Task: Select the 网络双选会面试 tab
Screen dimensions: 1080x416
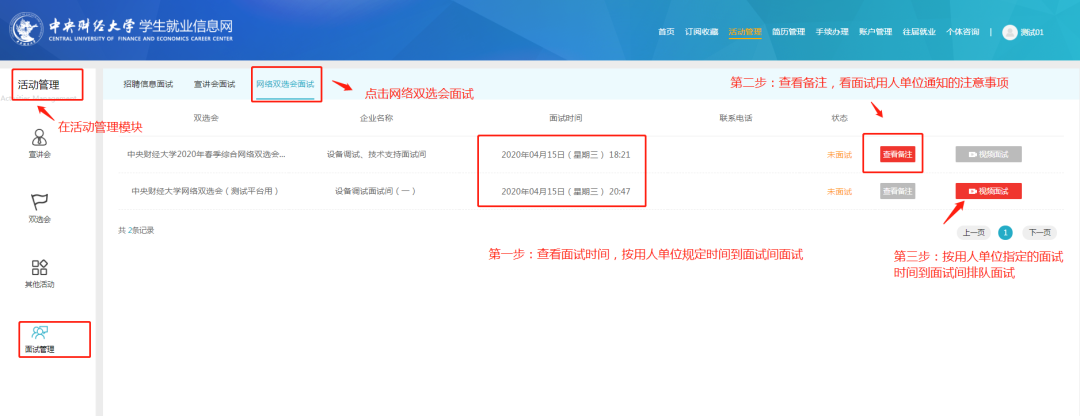Action: [x=285, y=84]
